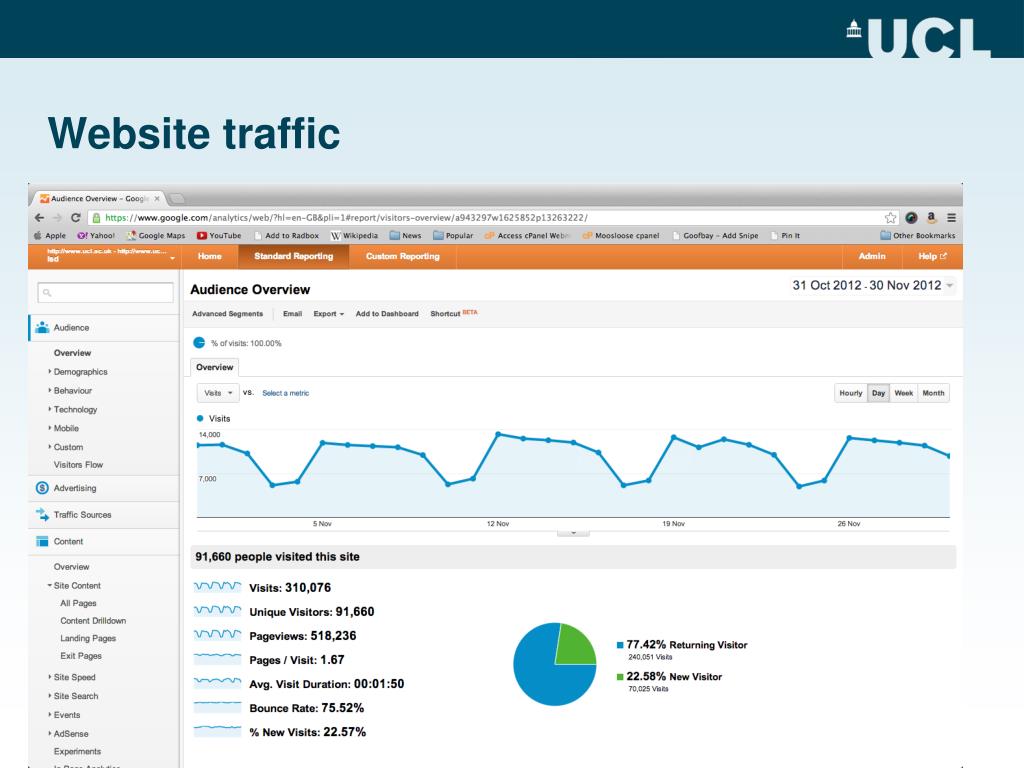Select the Custom Reporting tab
Screen dimensions: 1024x768
point(402,256)
